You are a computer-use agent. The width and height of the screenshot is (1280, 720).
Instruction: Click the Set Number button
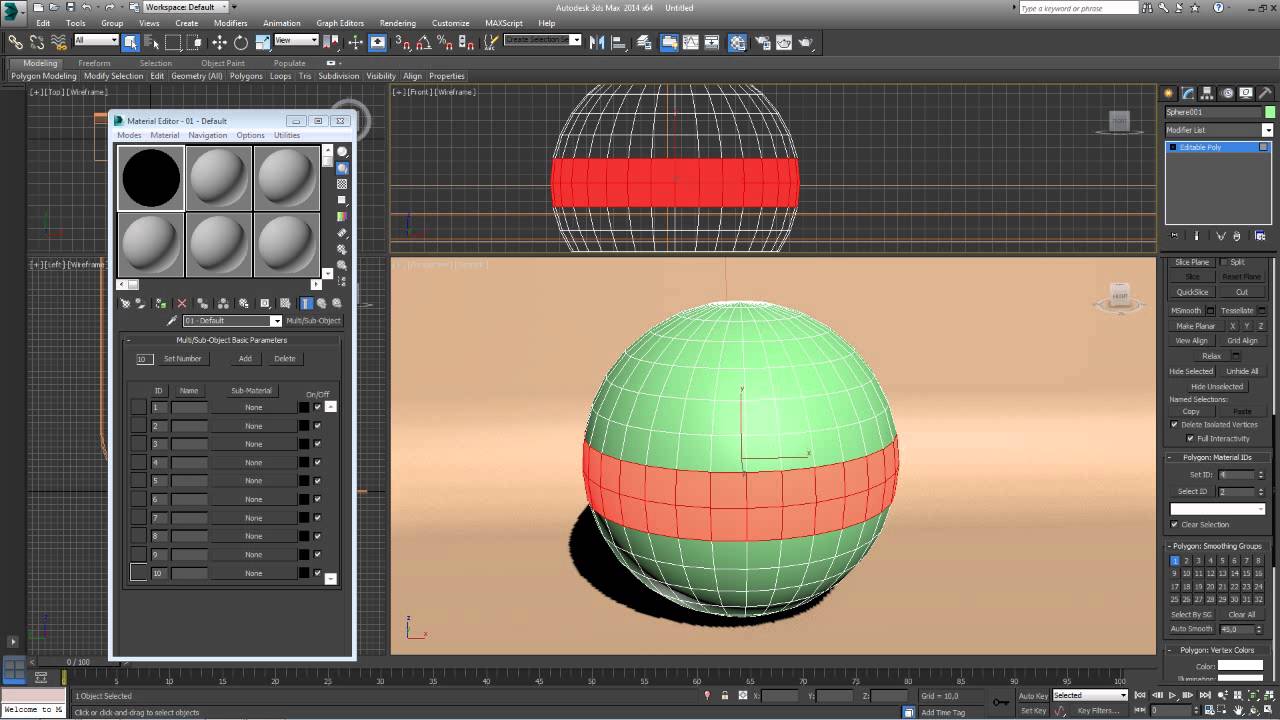(182, 359)
